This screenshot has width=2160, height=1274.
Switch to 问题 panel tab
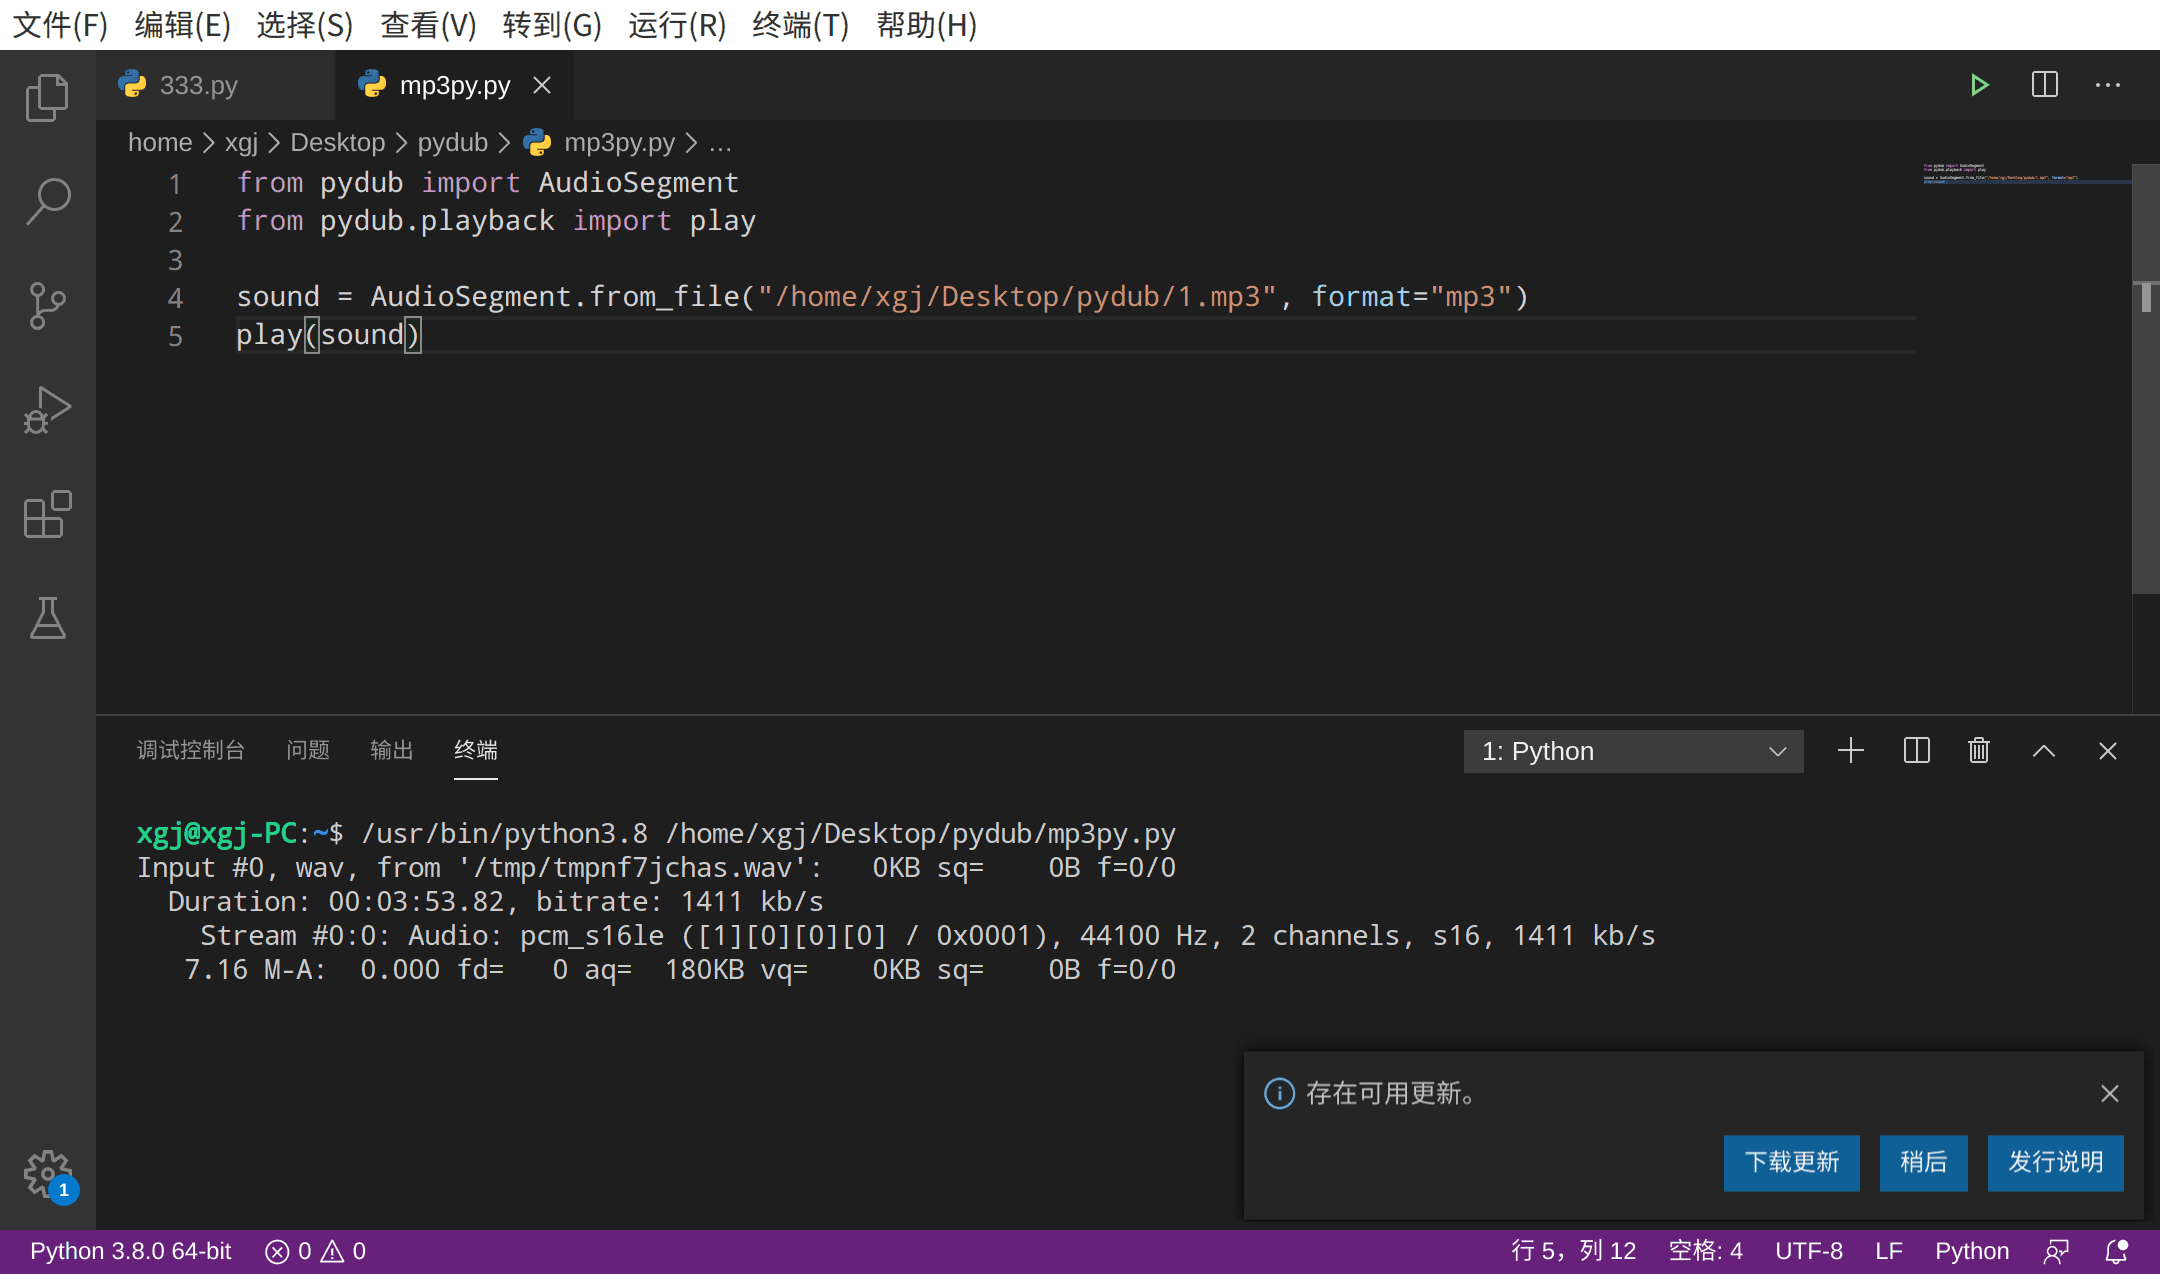[x=308, y=750]
